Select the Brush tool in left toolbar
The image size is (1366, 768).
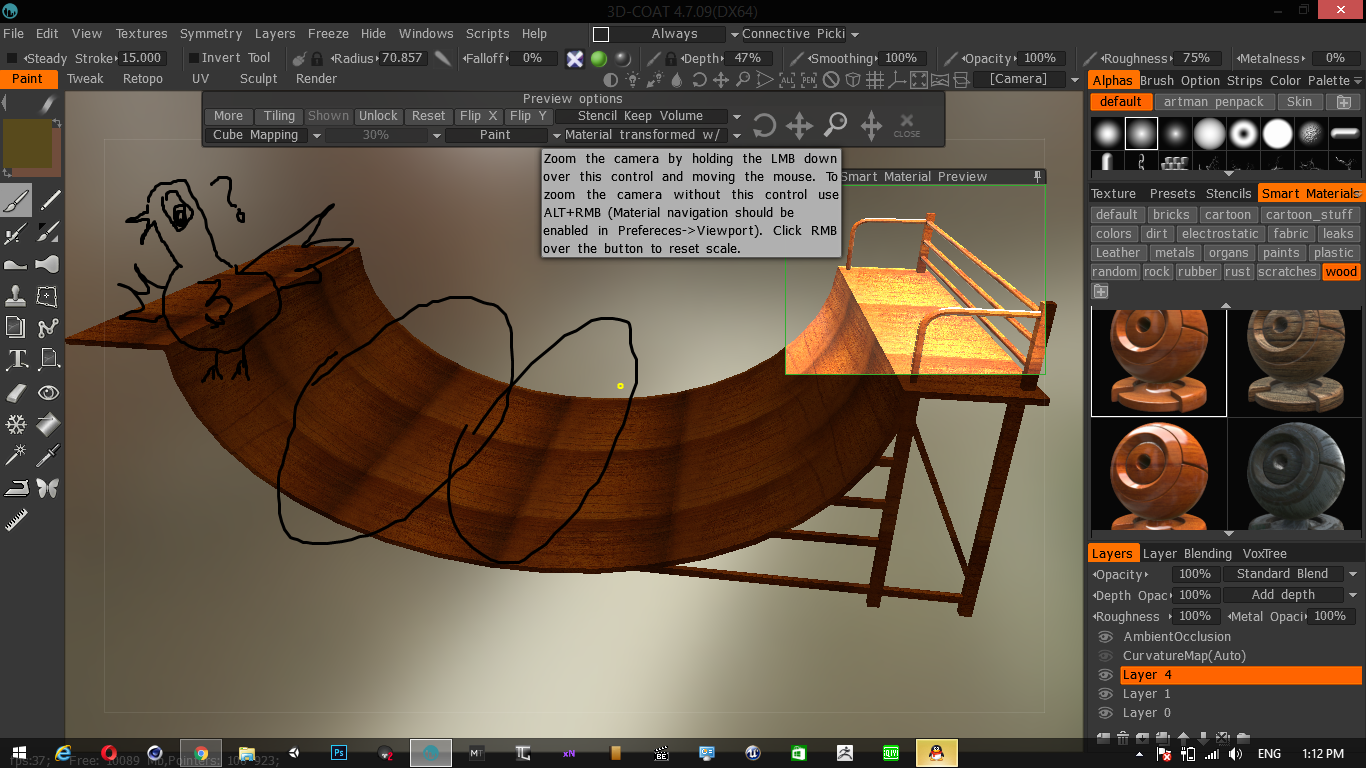click(x=16, y=201)
